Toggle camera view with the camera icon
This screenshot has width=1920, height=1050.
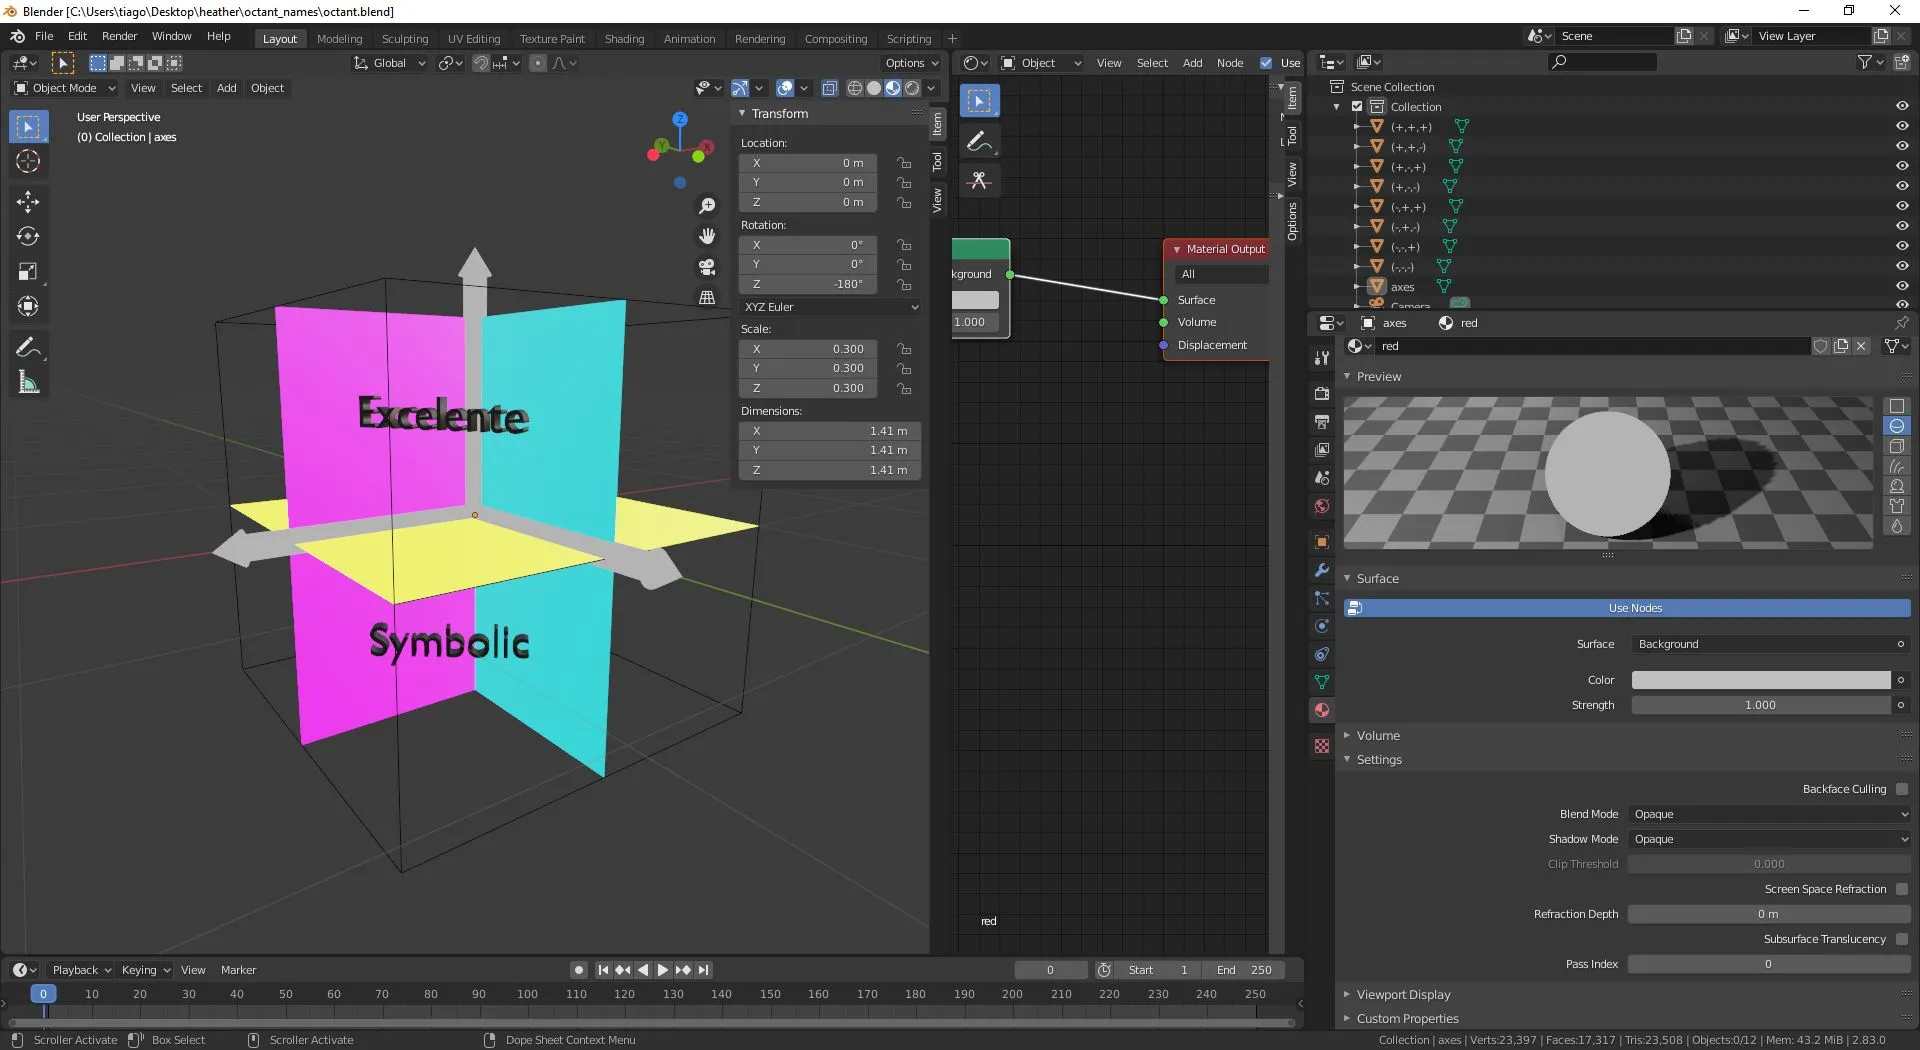coord(707,267)
